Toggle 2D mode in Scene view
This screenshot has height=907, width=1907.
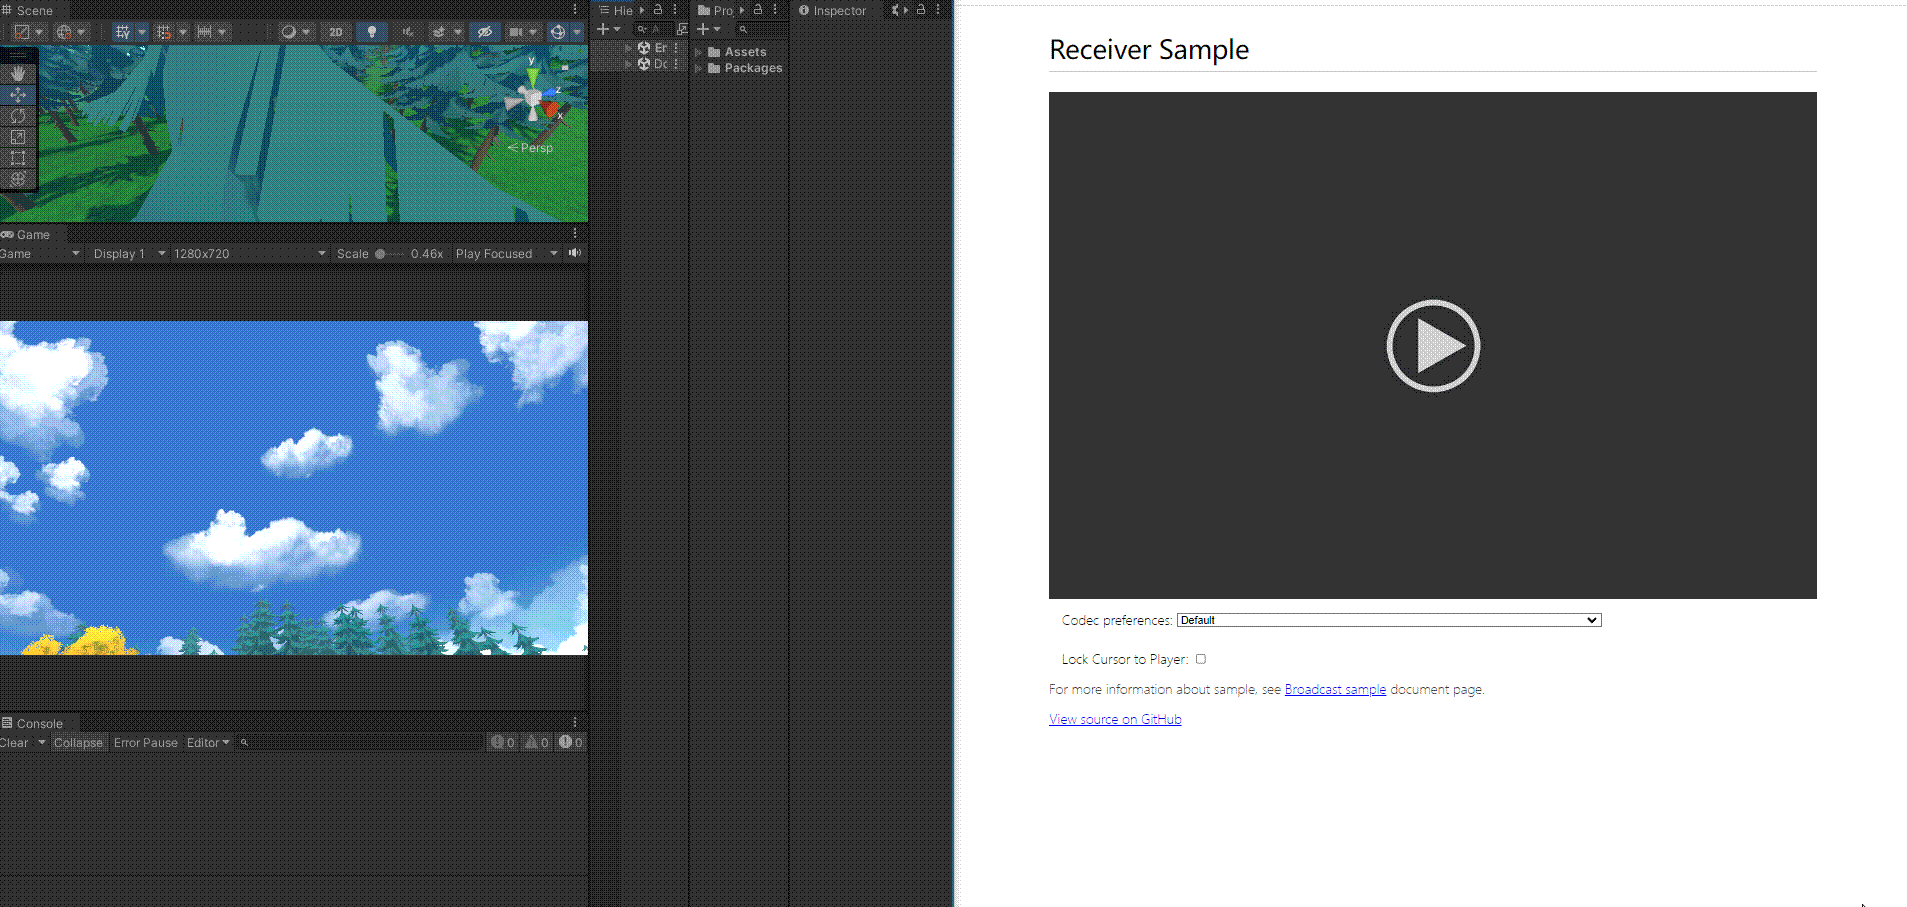pyautogui.click(x=336, y=32)
